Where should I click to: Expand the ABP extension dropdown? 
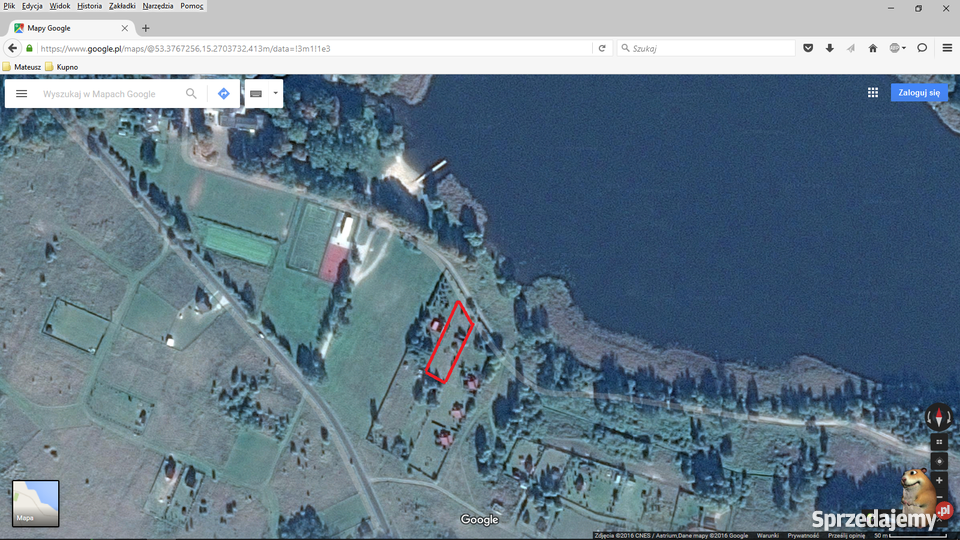click(904, 48)
